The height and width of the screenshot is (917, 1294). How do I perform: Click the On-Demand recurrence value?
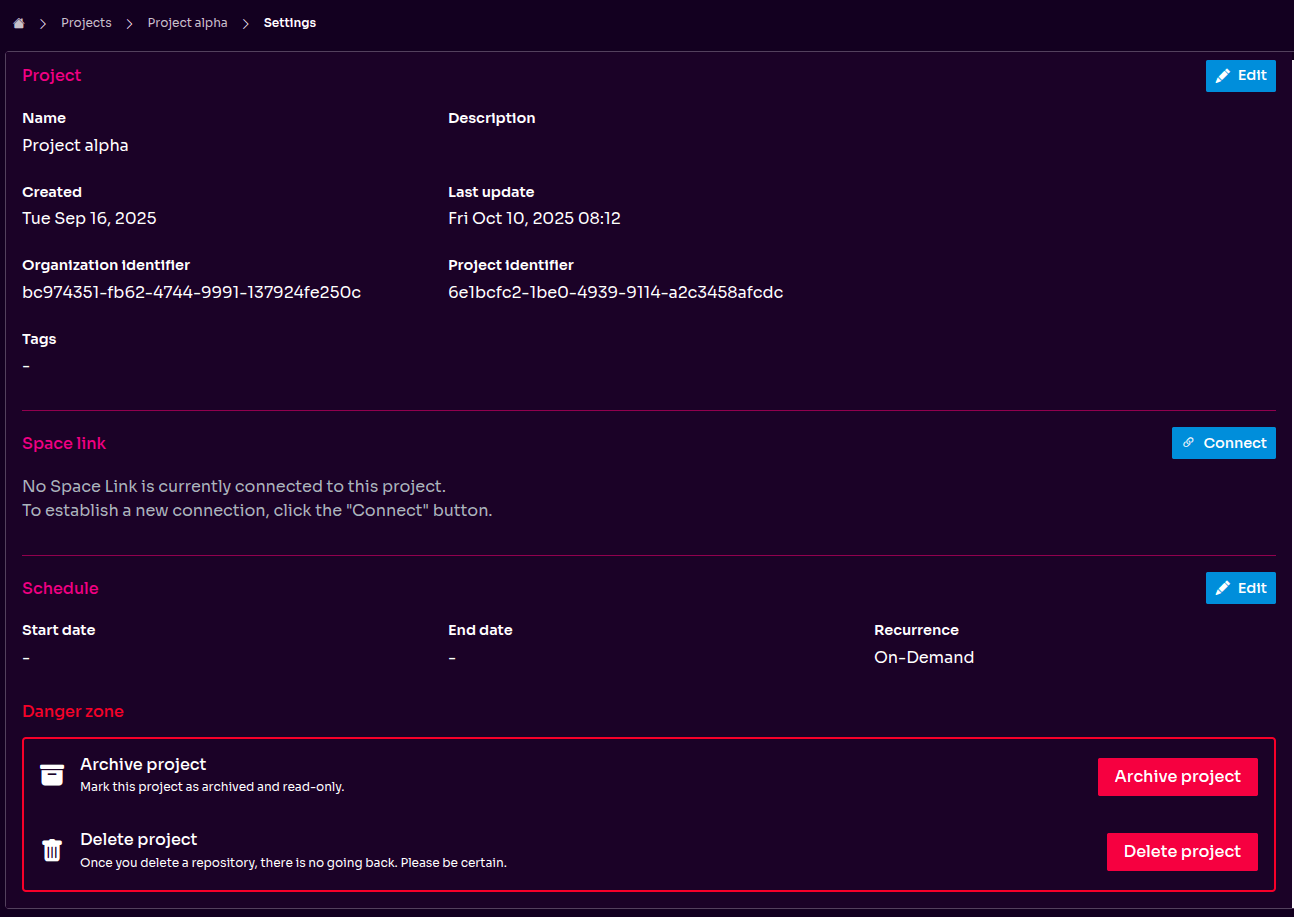pos(923,657)
